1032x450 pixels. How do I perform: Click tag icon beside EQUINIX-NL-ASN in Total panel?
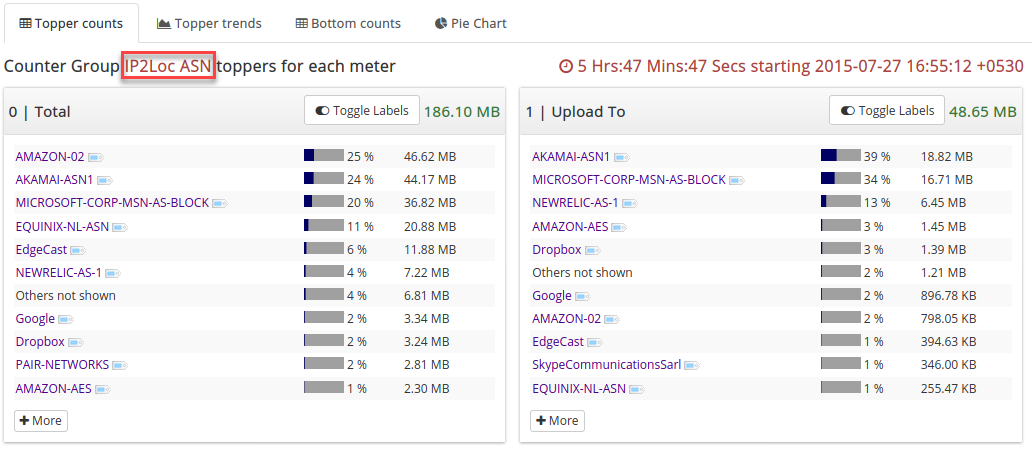(120, 228)
